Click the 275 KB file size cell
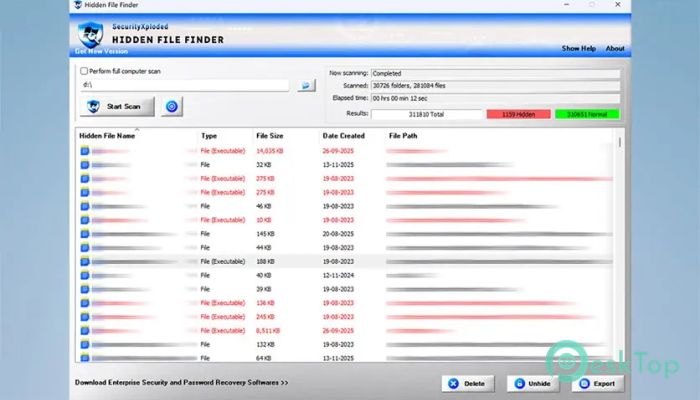 (265, 192)
